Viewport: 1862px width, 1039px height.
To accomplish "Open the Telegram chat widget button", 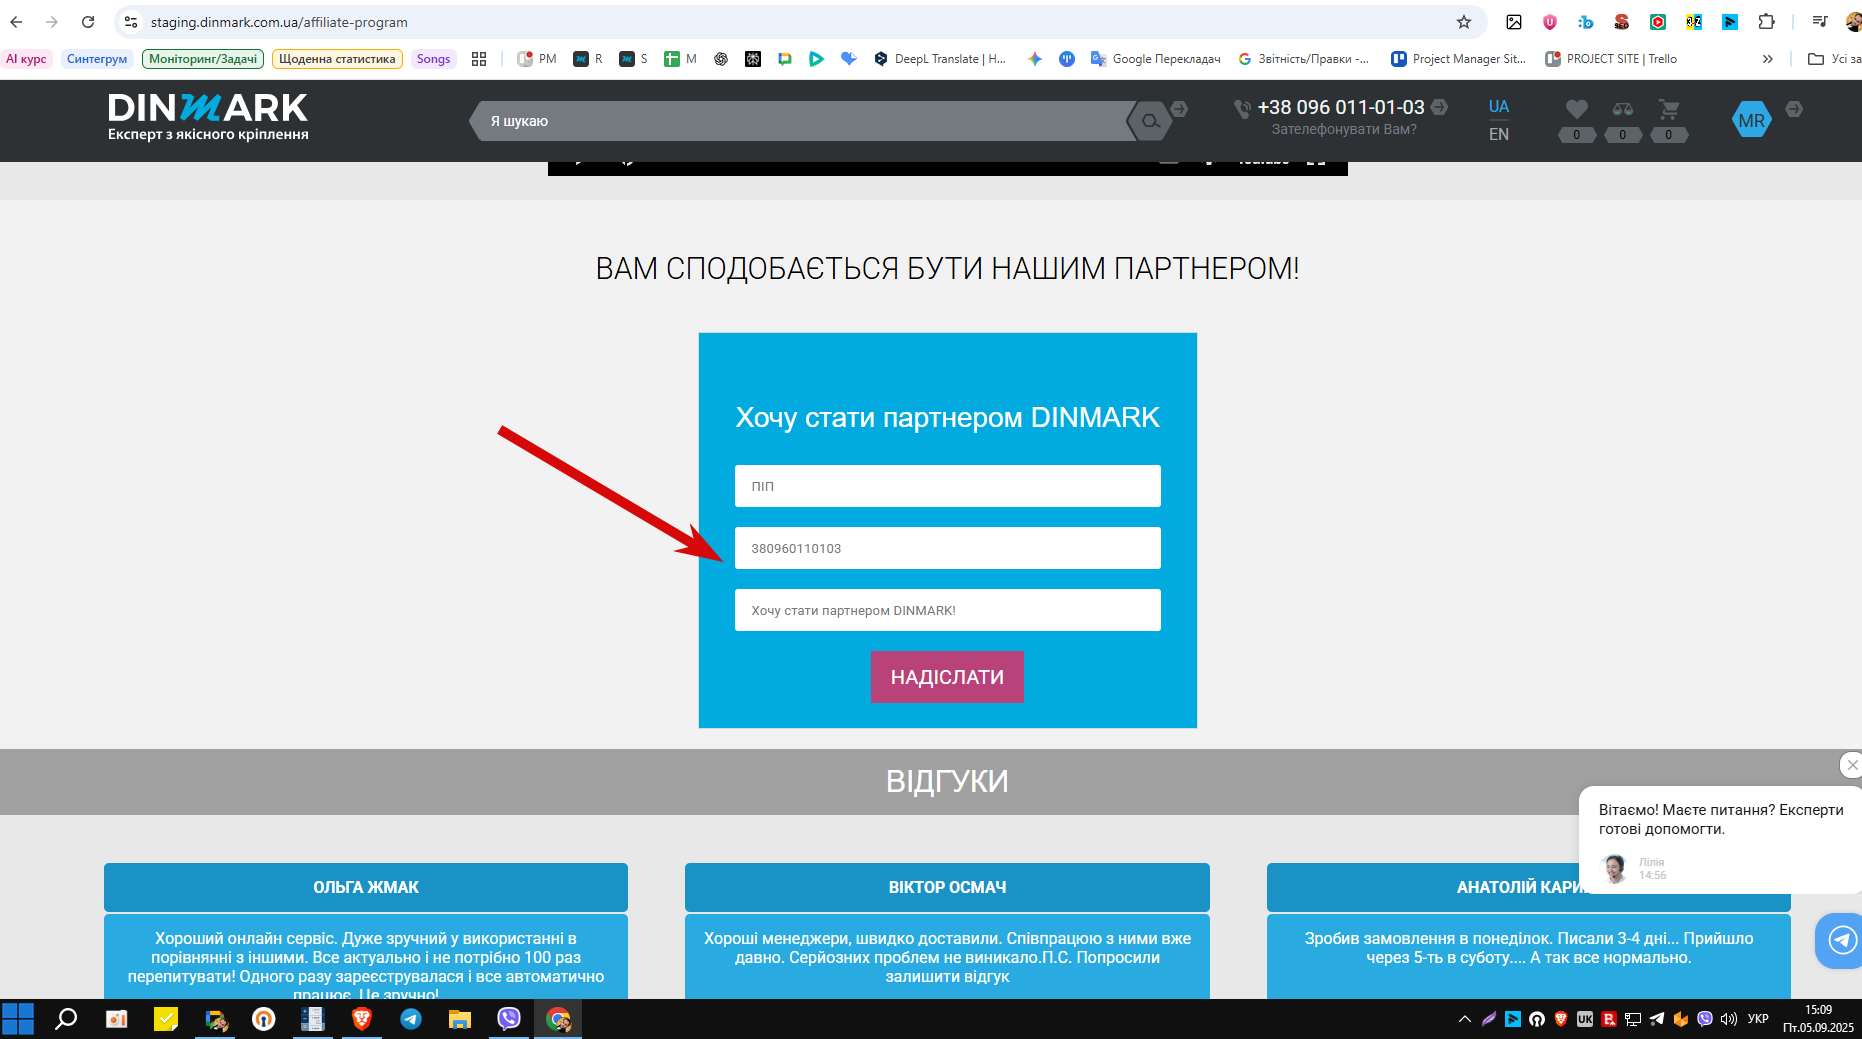I will (1840, 940).
